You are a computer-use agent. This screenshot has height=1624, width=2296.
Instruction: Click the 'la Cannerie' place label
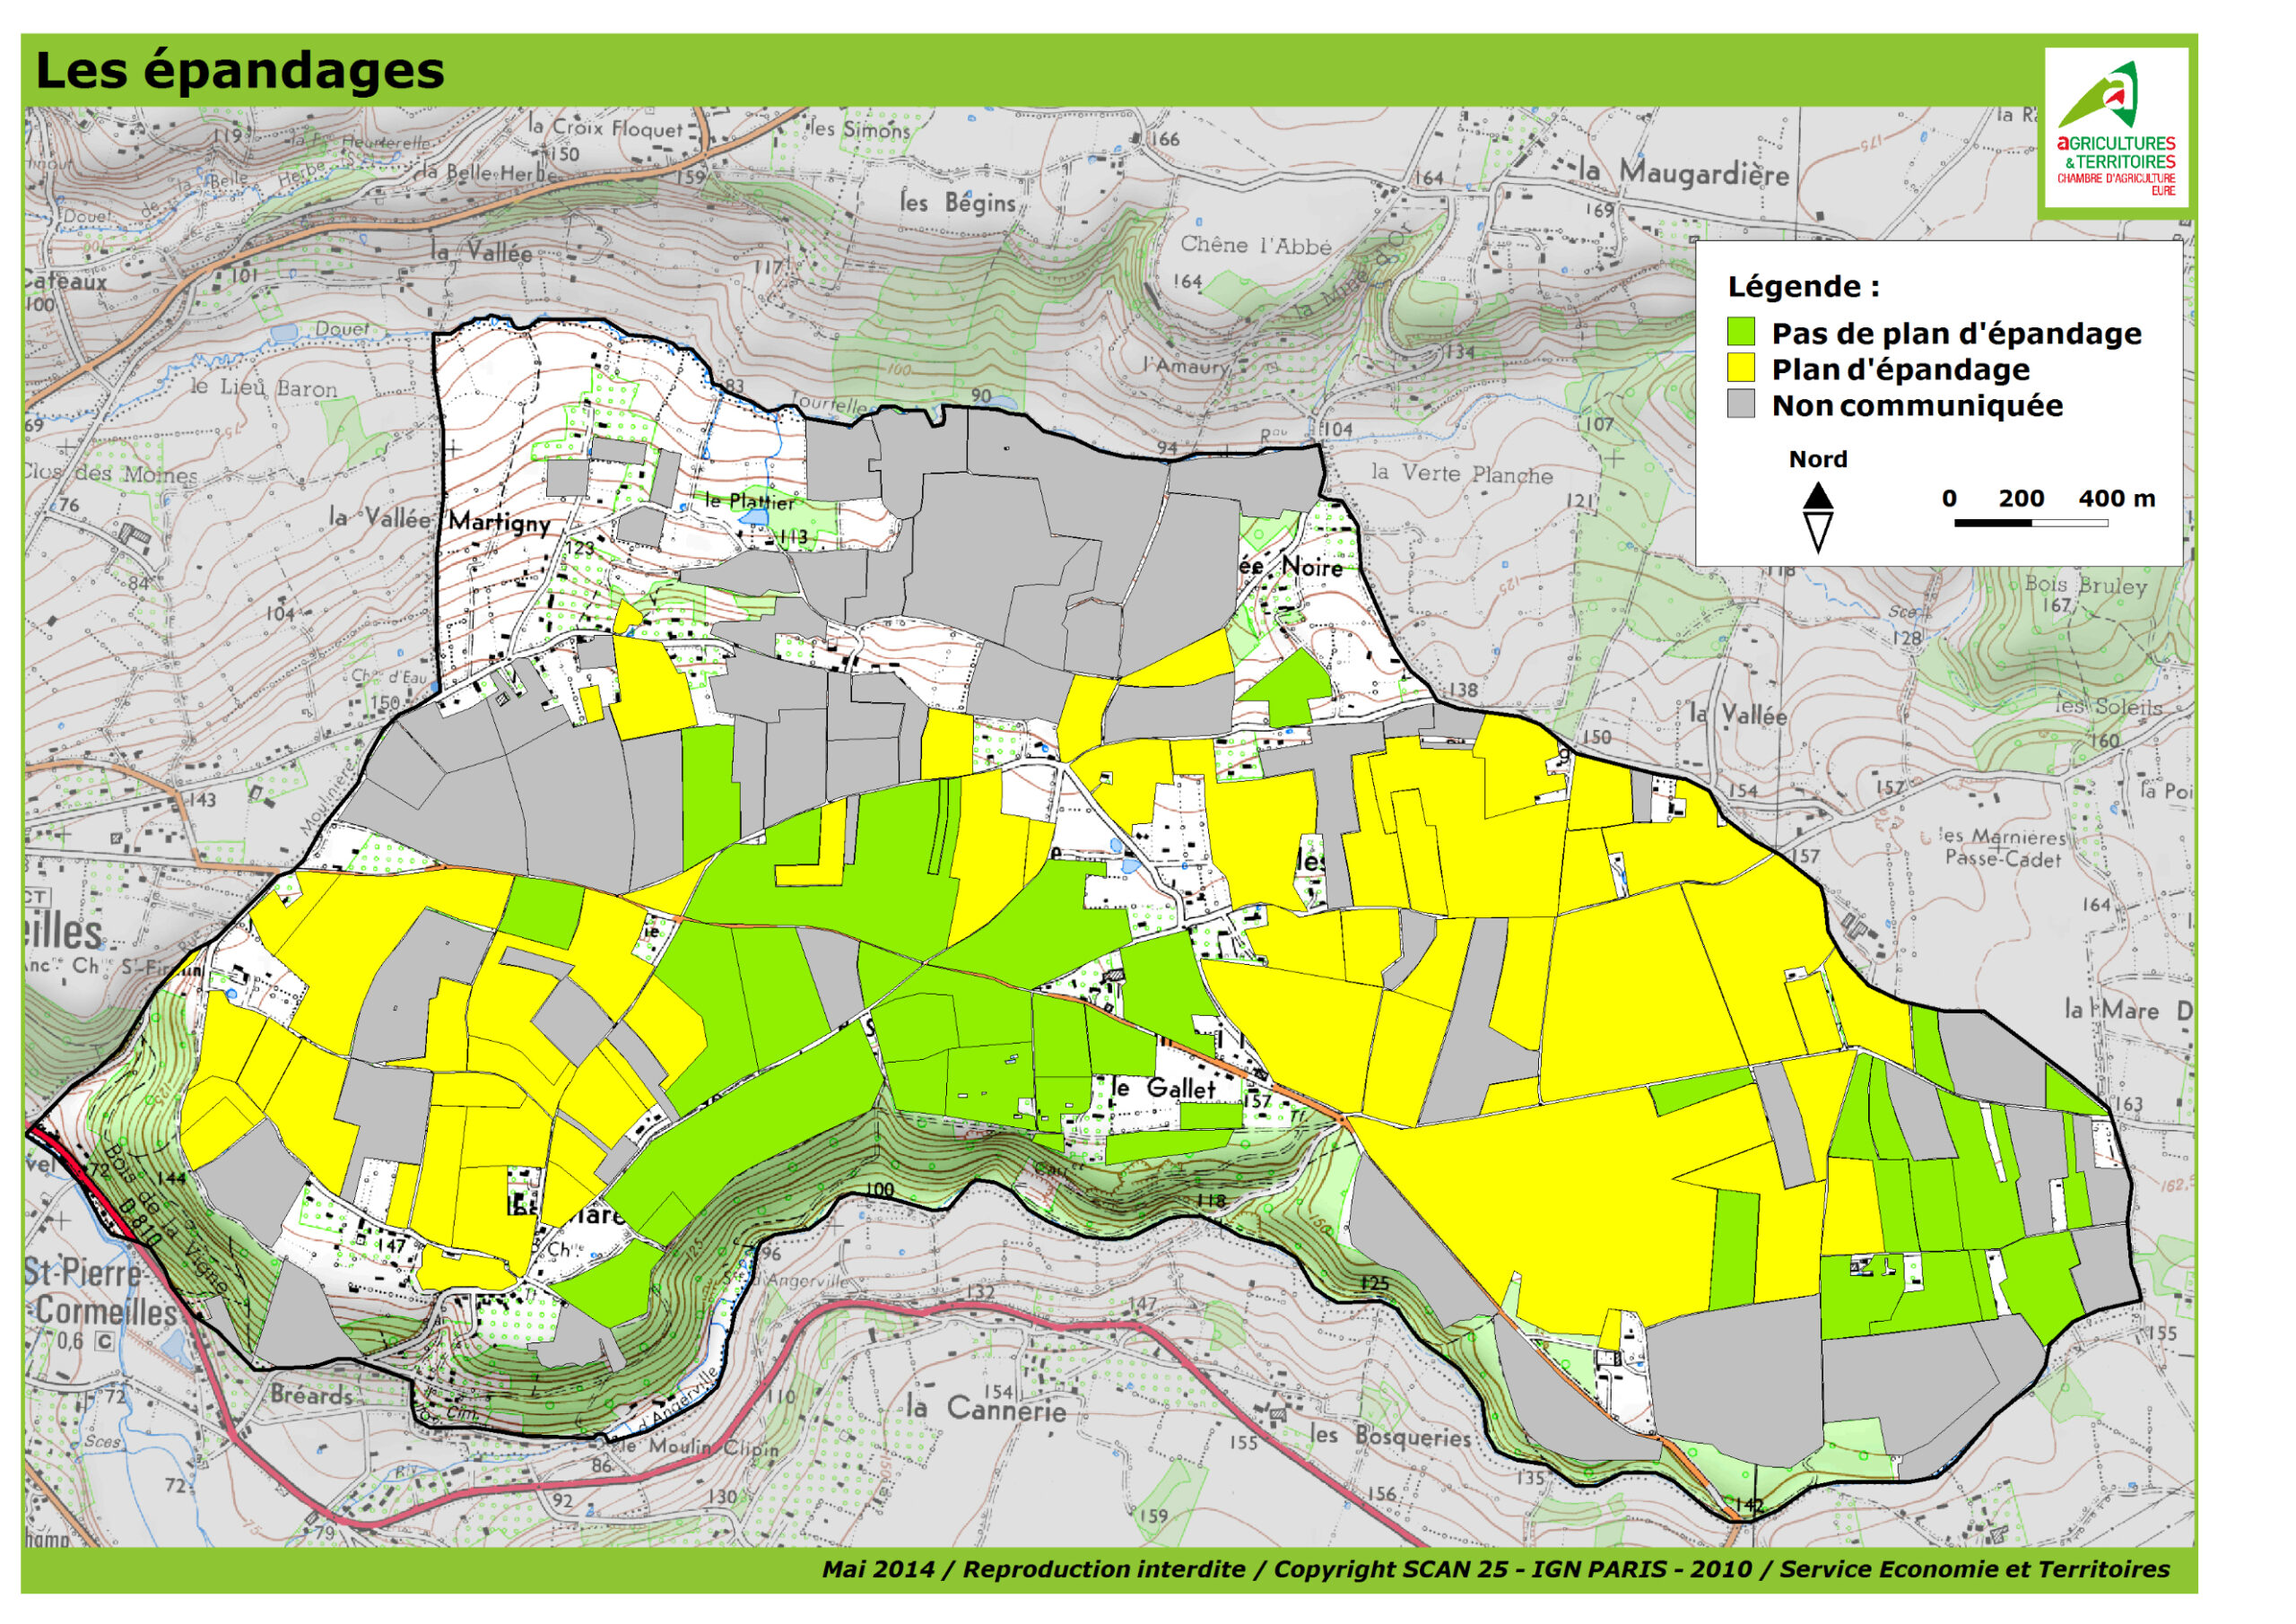click(986, 1409)
